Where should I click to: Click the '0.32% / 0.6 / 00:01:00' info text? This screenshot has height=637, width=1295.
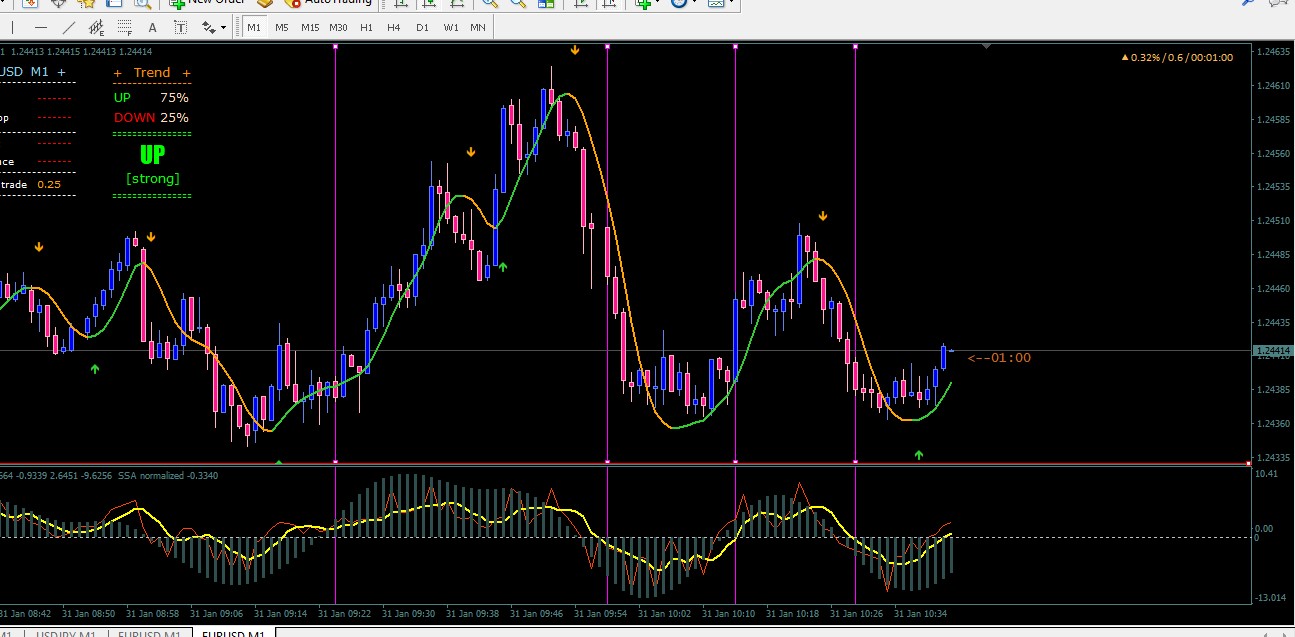click(x=1177, y=58)
